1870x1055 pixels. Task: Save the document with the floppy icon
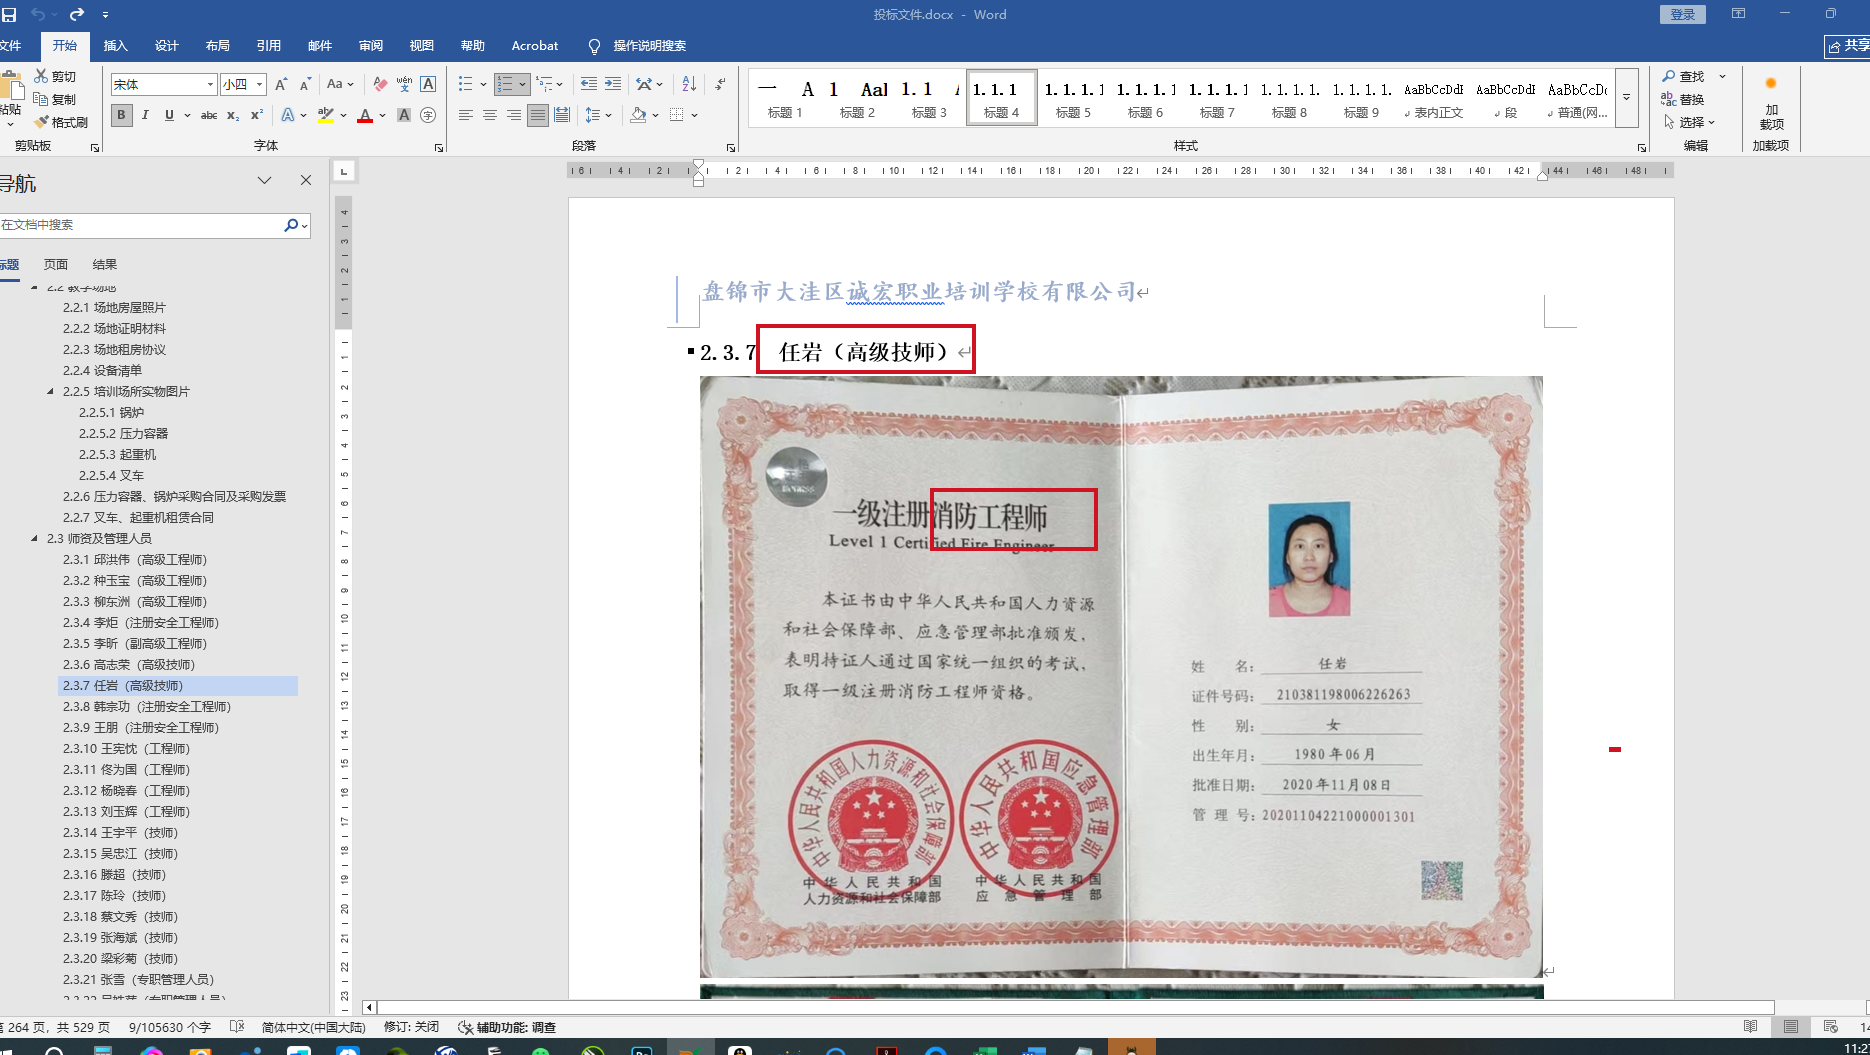pos(9,15)
